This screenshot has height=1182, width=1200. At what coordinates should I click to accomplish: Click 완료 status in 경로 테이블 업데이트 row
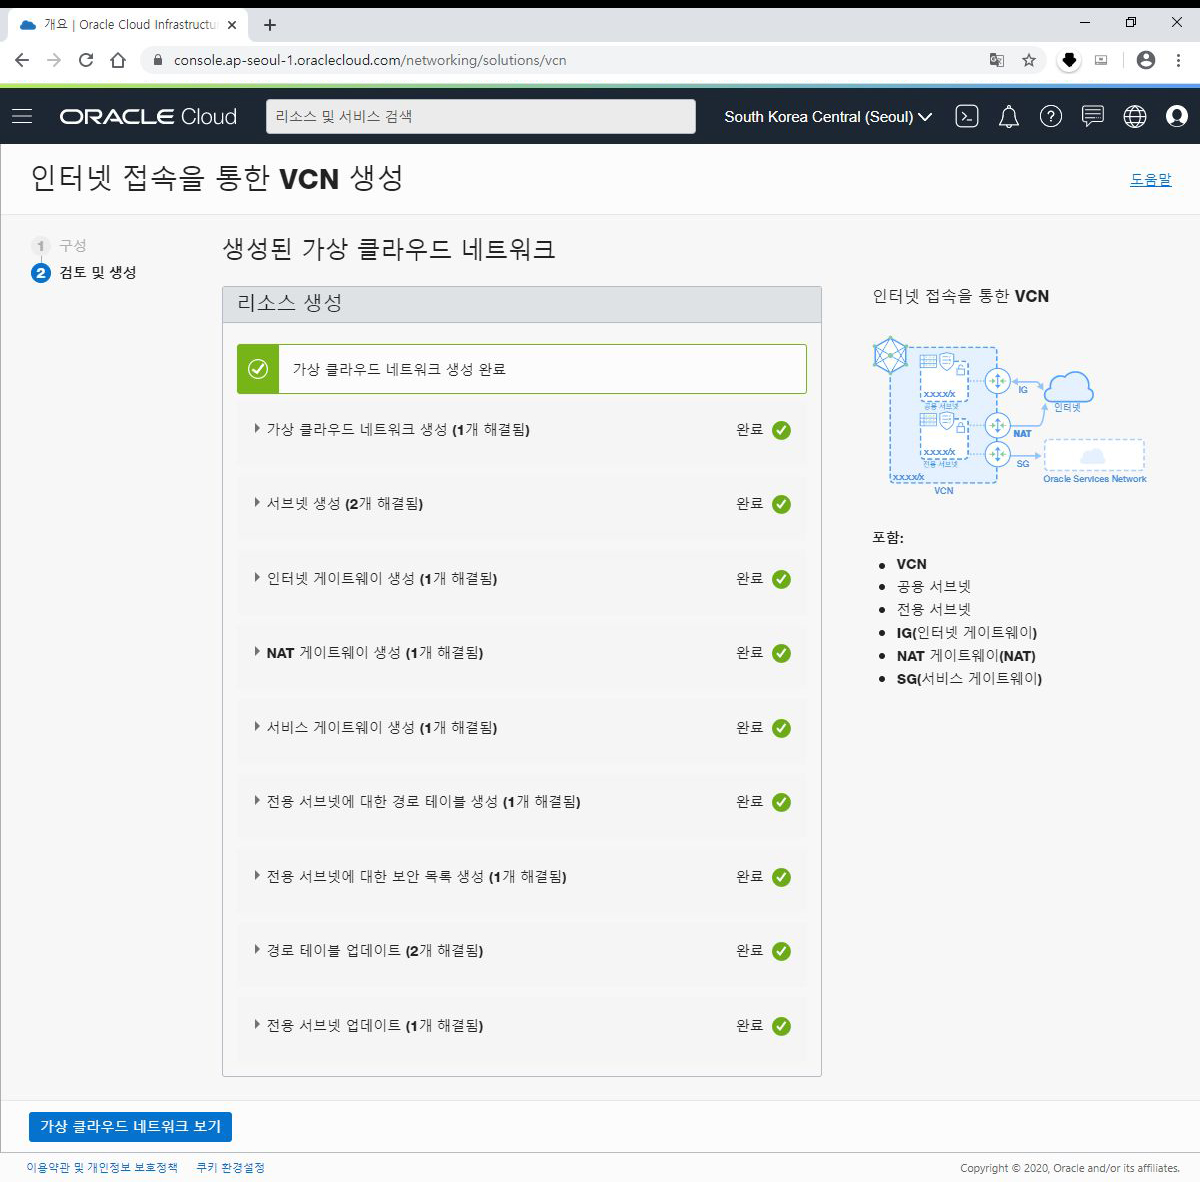click(x=750, y=950)
